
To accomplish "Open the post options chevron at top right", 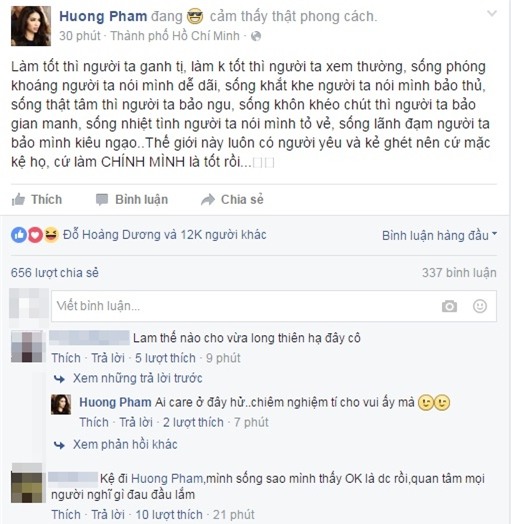I will pos(492,13).
